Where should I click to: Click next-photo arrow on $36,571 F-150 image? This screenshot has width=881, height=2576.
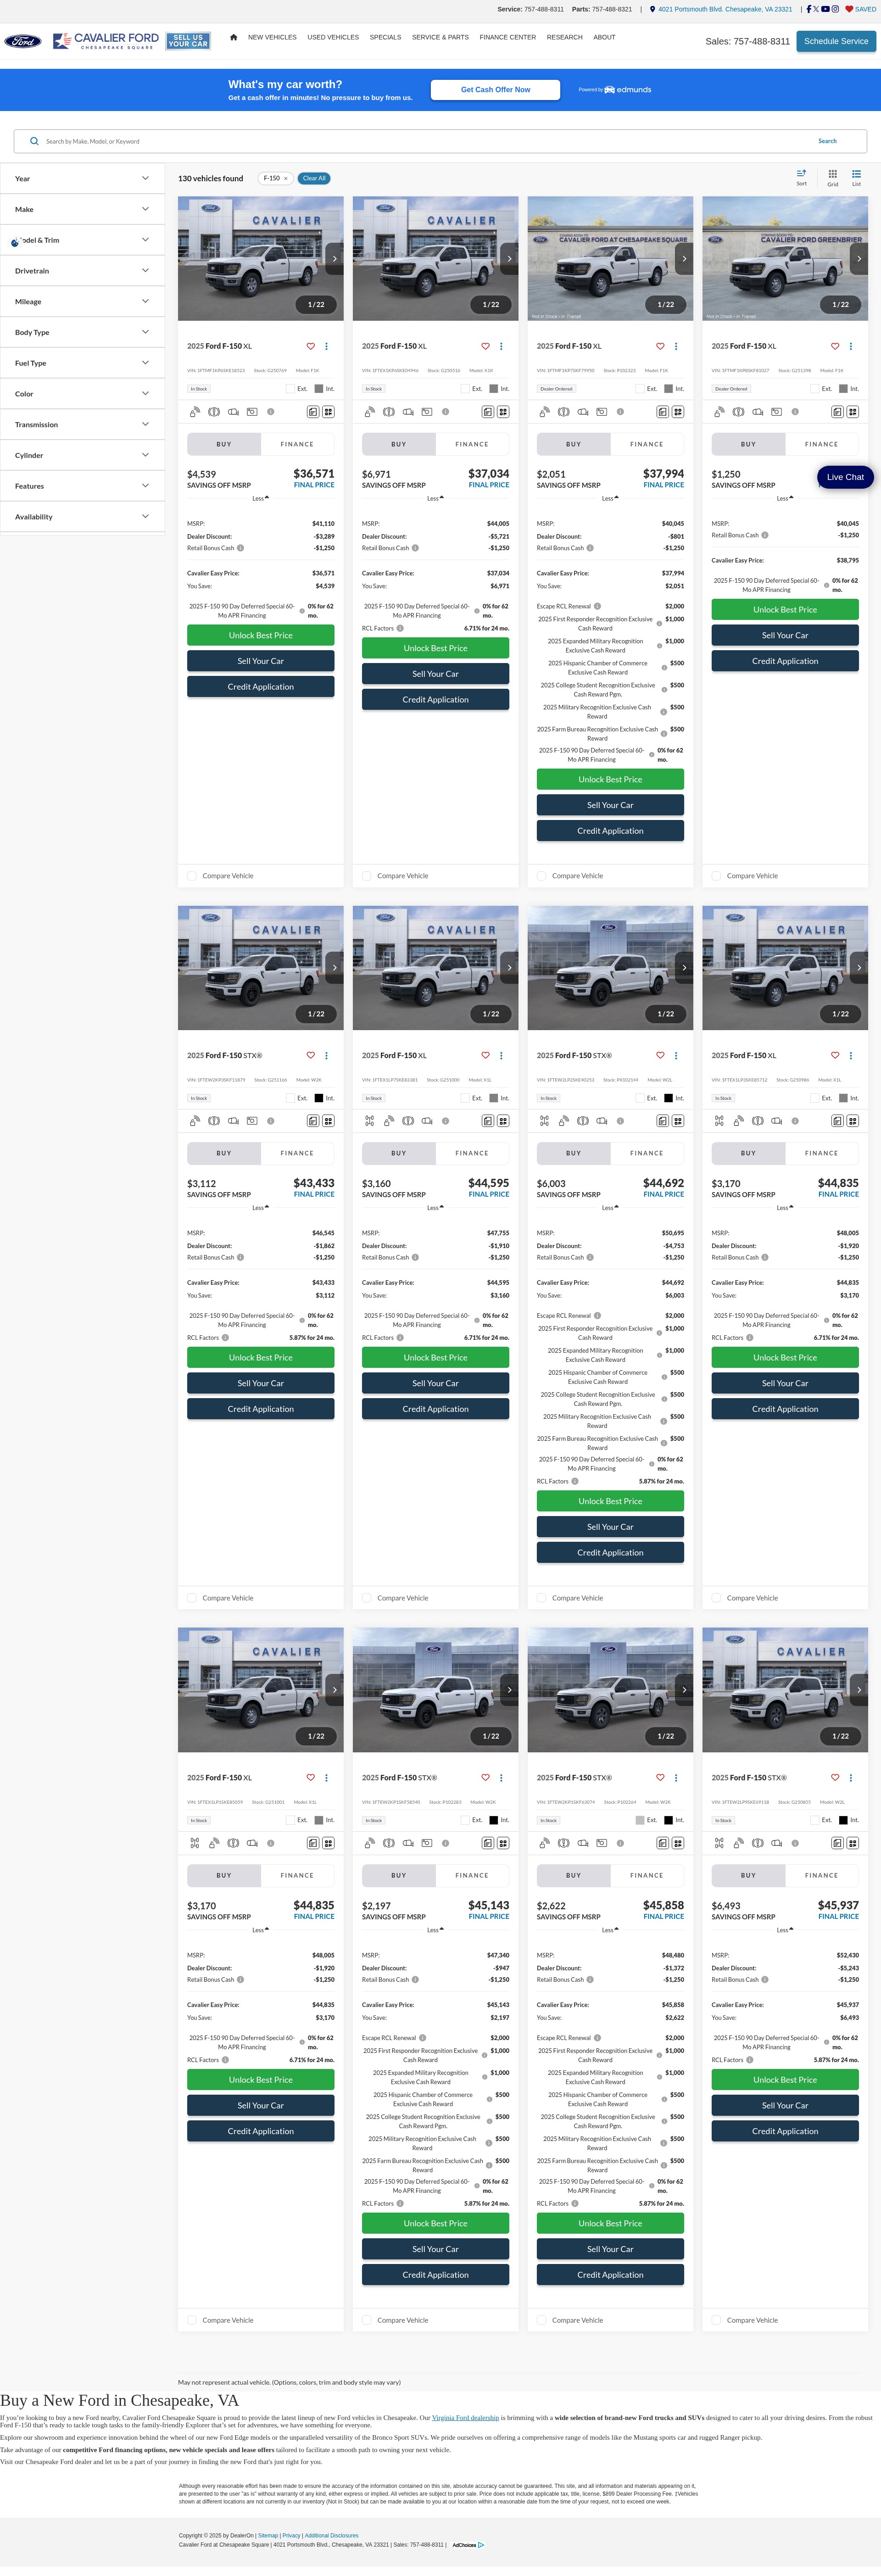click(334, 258)
